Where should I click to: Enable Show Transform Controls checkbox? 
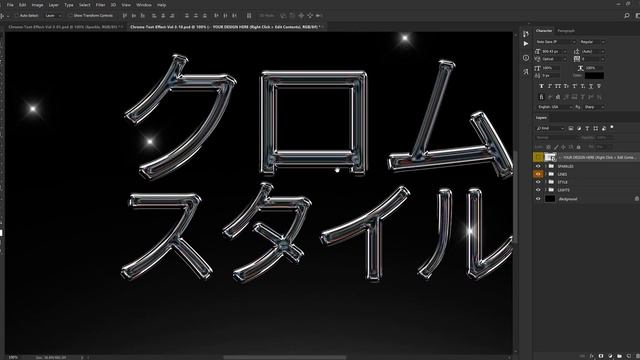tap(70, 16)
